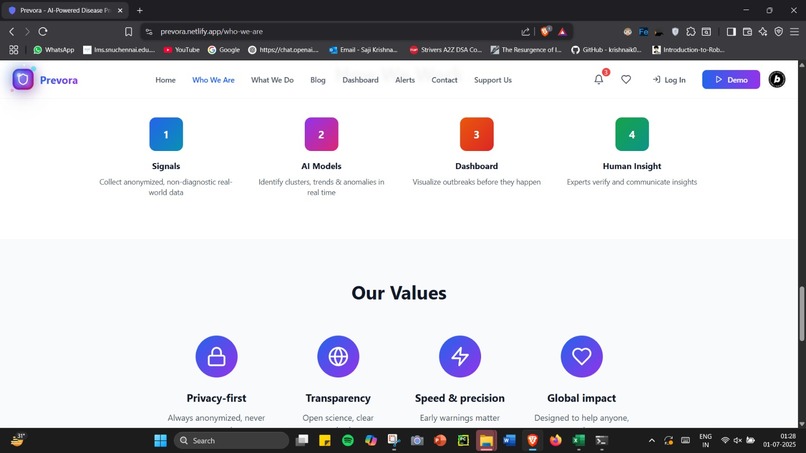806x453 pixels.
Task: Open the notifications bell icon
Action: tap(599, 80)
